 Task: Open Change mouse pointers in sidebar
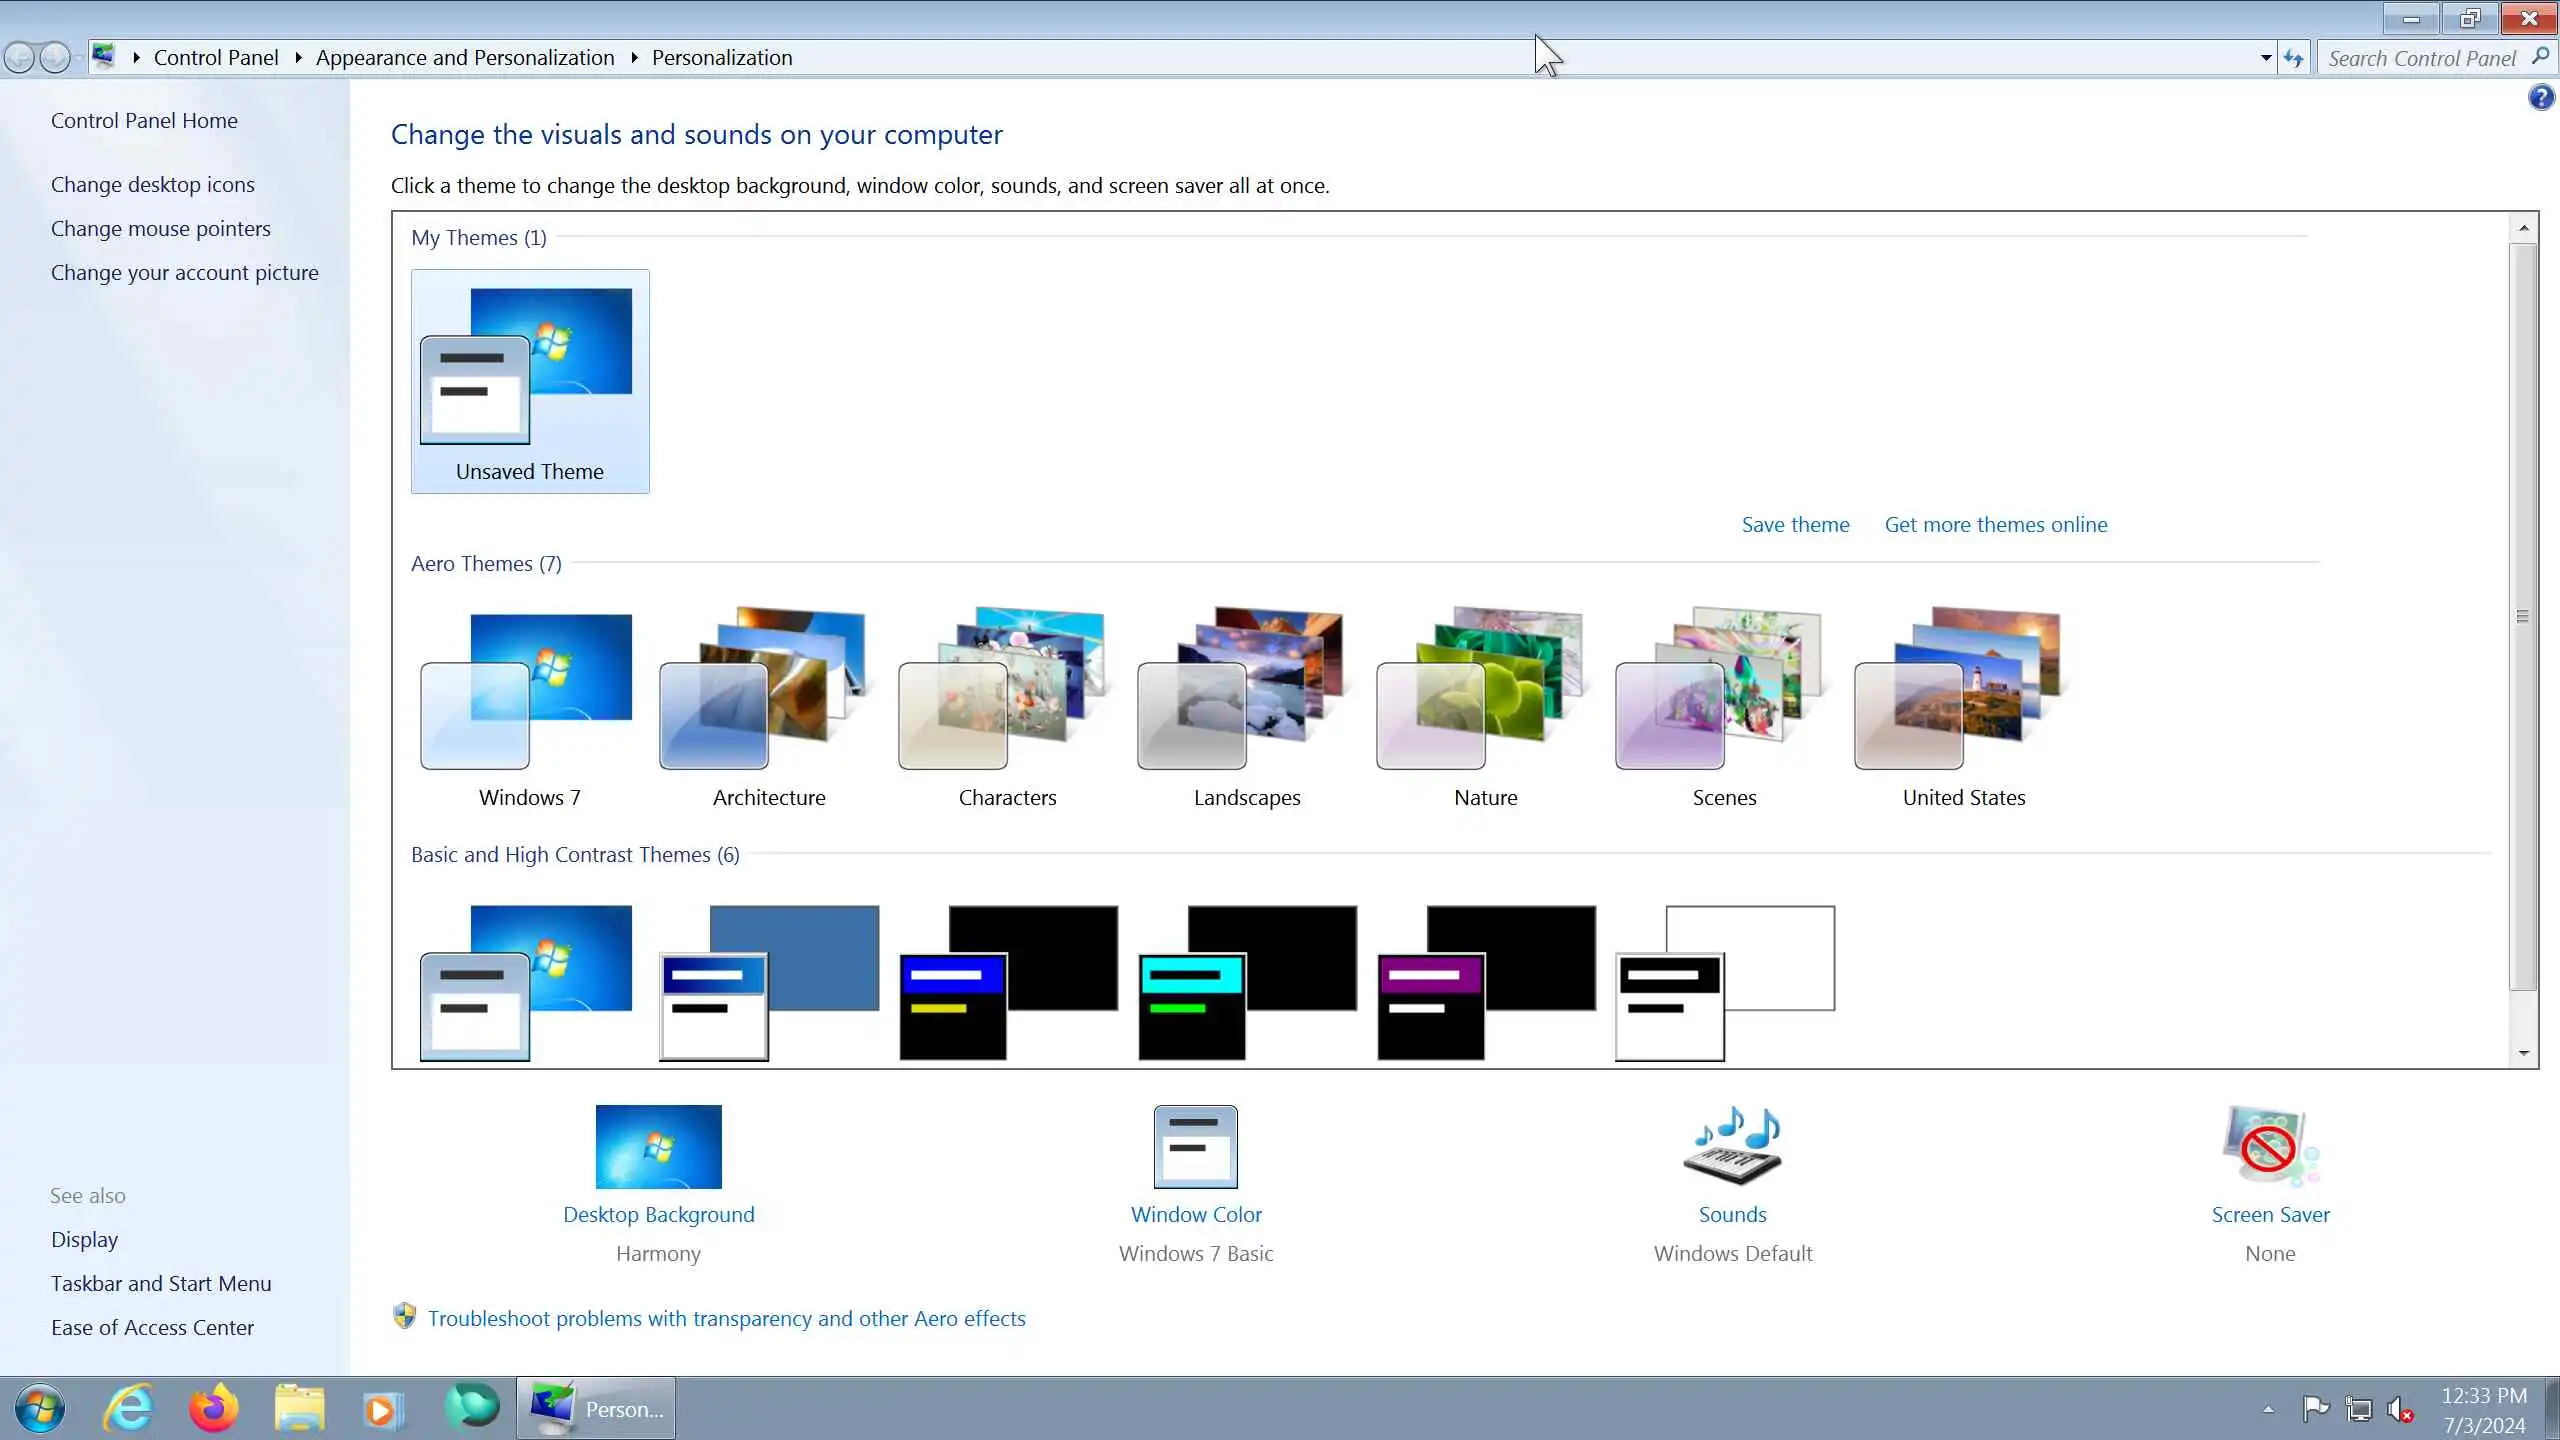(160, 229)
